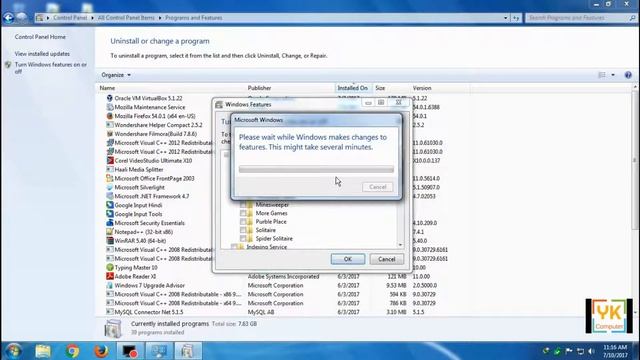
Task: Launch Google Chrome from the taskbar
Action: click(x=72, y=351)
